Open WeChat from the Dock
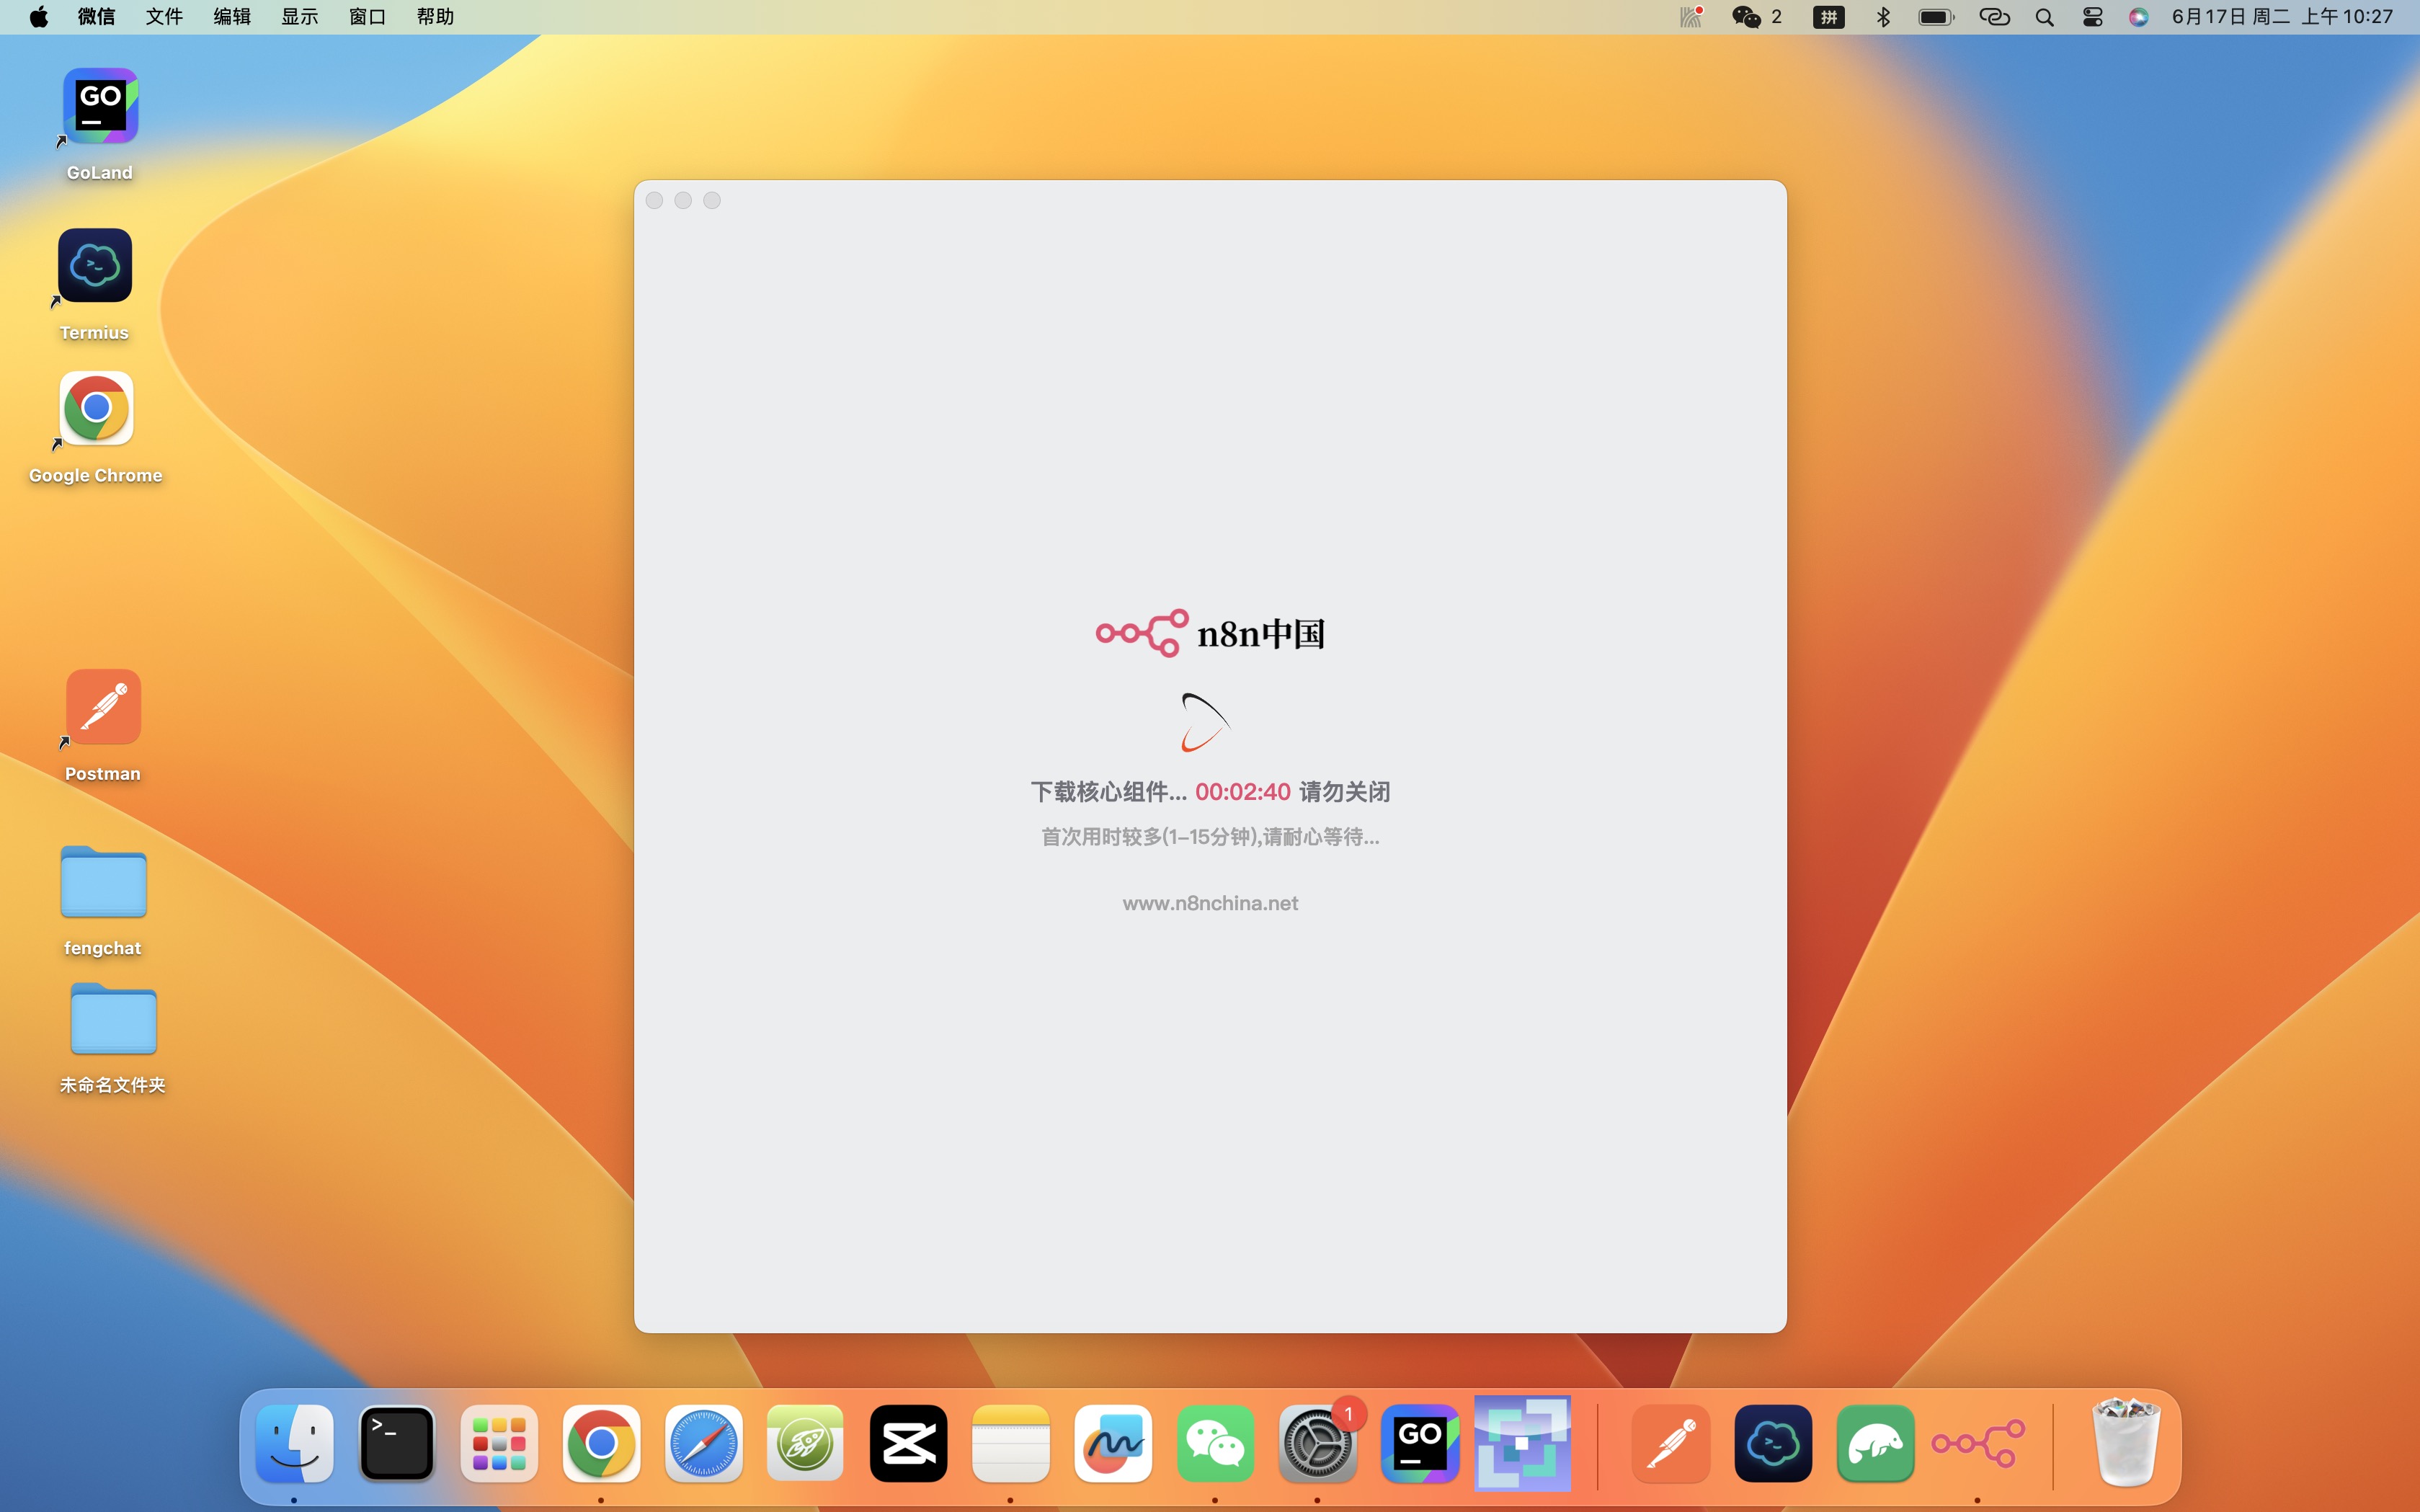Screen dimensions: 2420x1512 (1215, 1443)
